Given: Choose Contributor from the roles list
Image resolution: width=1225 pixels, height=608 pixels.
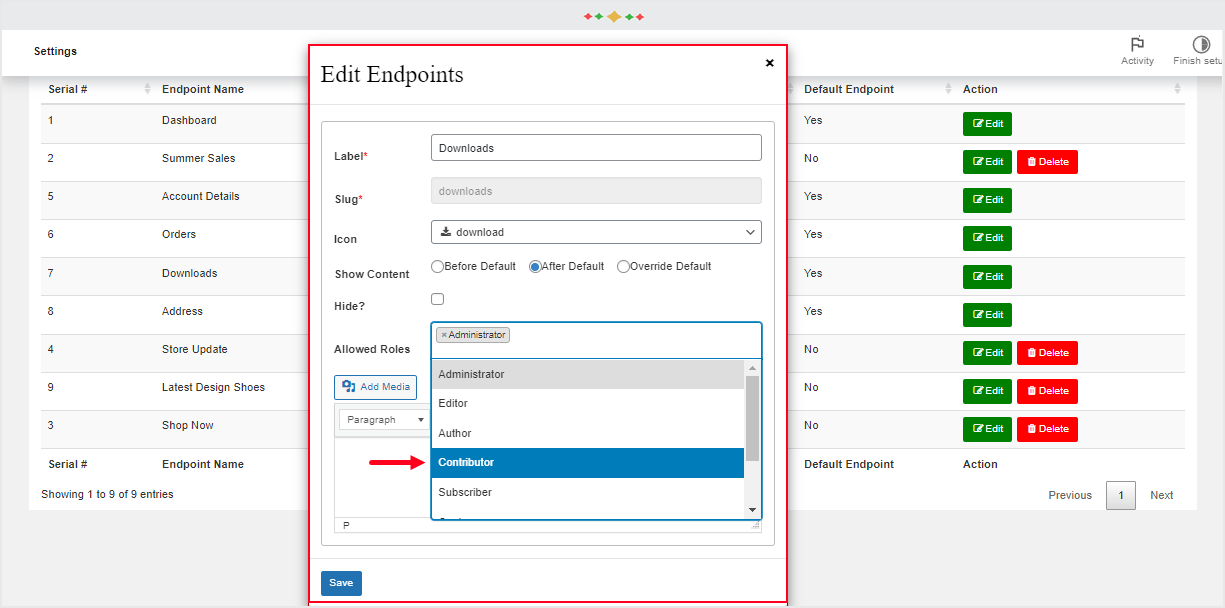Looking at the screenshot, I should [x=588, y=463].
